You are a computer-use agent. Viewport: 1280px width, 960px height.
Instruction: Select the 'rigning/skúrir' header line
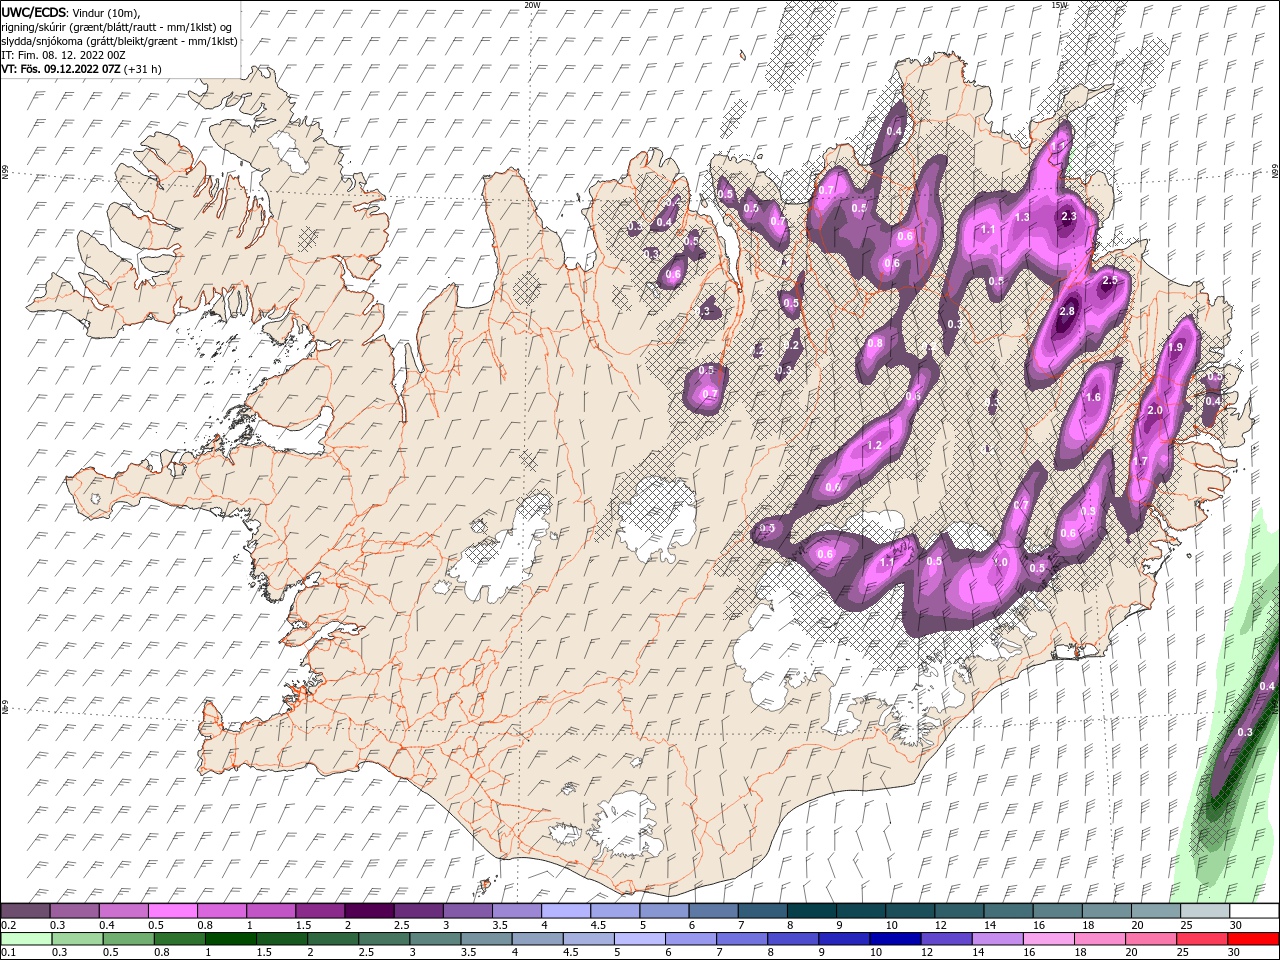click(116, 27)
